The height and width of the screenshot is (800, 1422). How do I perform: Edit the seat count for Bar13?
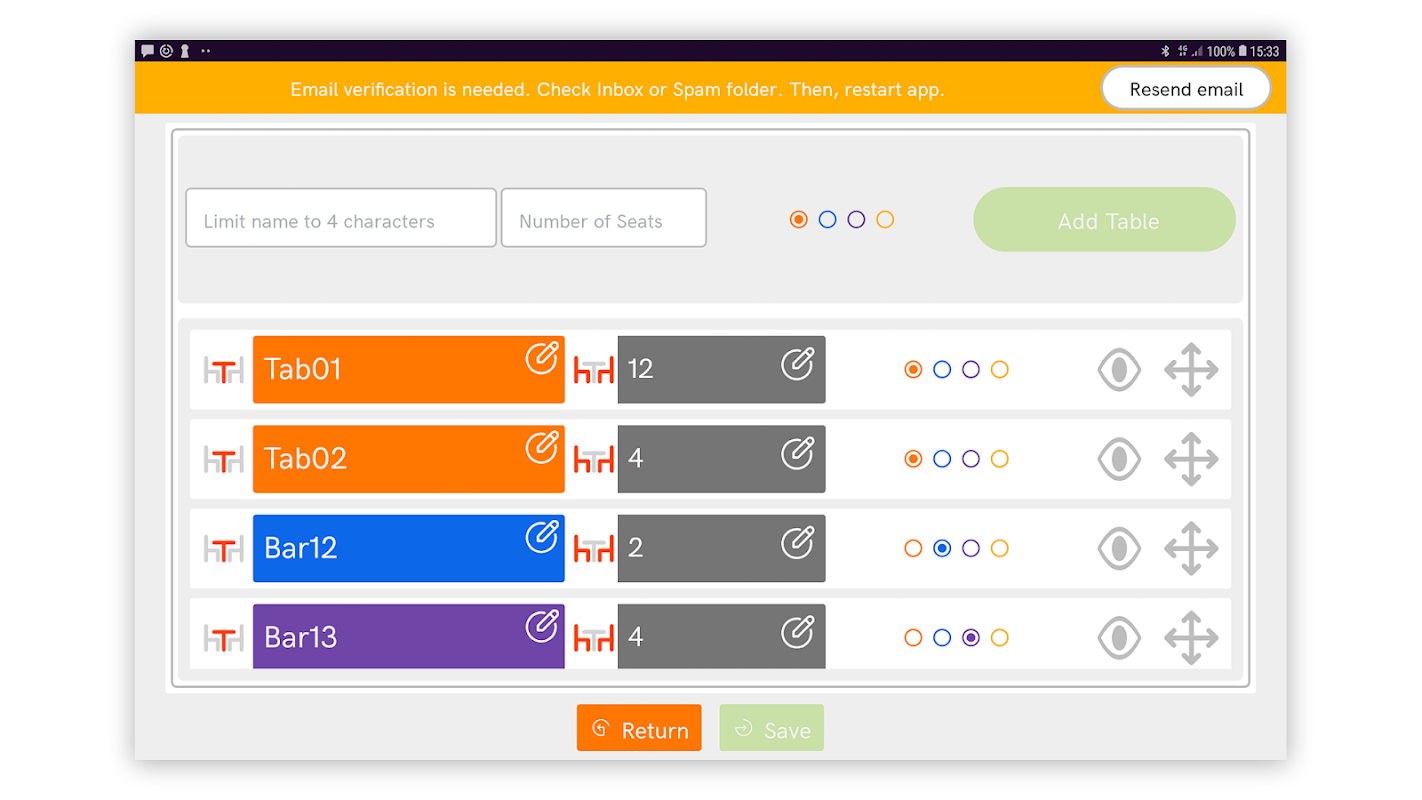(797, 632)
